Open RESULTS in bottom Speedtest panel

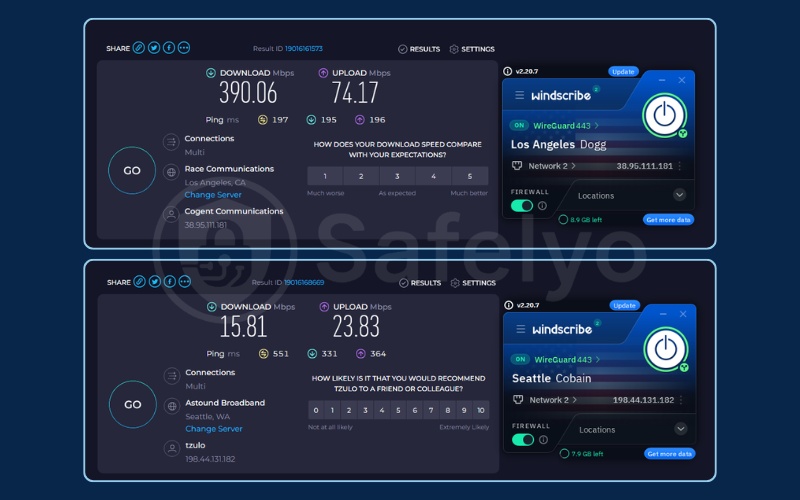click(x=420, y=283)
